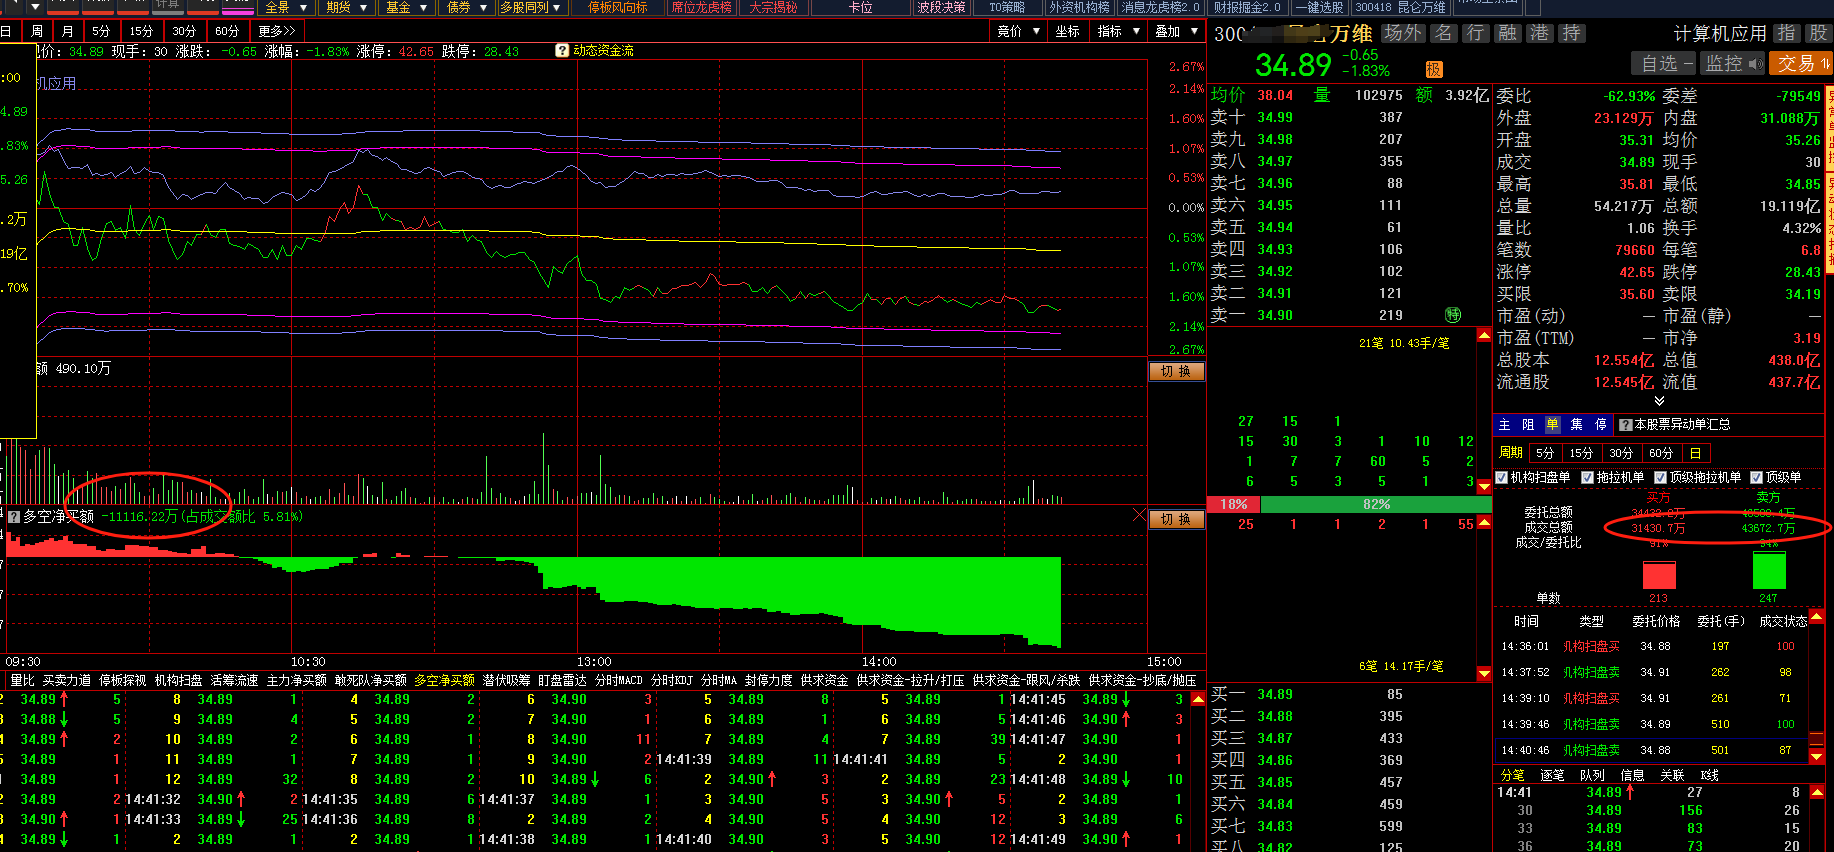Open the 场外 quote badge
Viewport: 1834px width, 852px height.
(x=1402, y=33)
